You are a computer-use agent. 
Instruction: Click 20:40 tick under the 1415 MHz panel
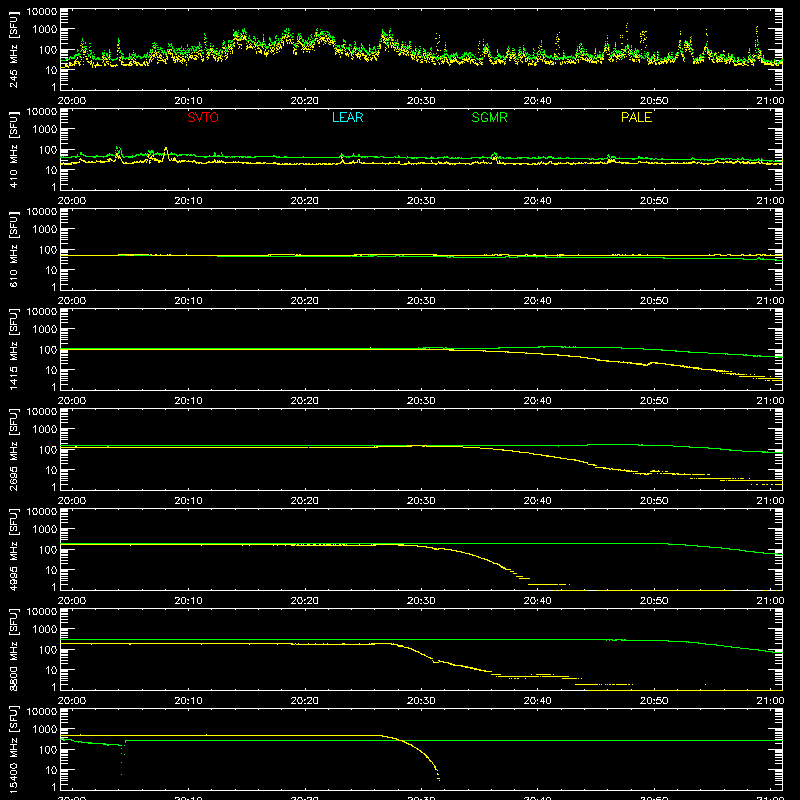537,401
